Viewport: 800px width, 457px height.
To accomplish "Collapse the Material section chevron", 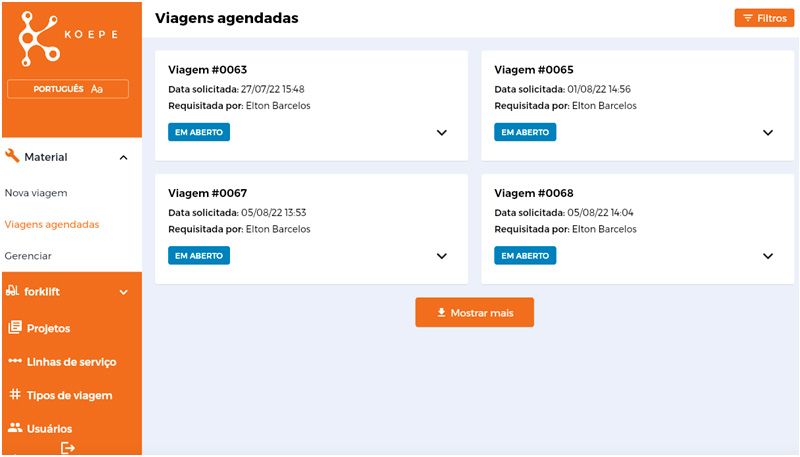I will (x=123, y=158).
